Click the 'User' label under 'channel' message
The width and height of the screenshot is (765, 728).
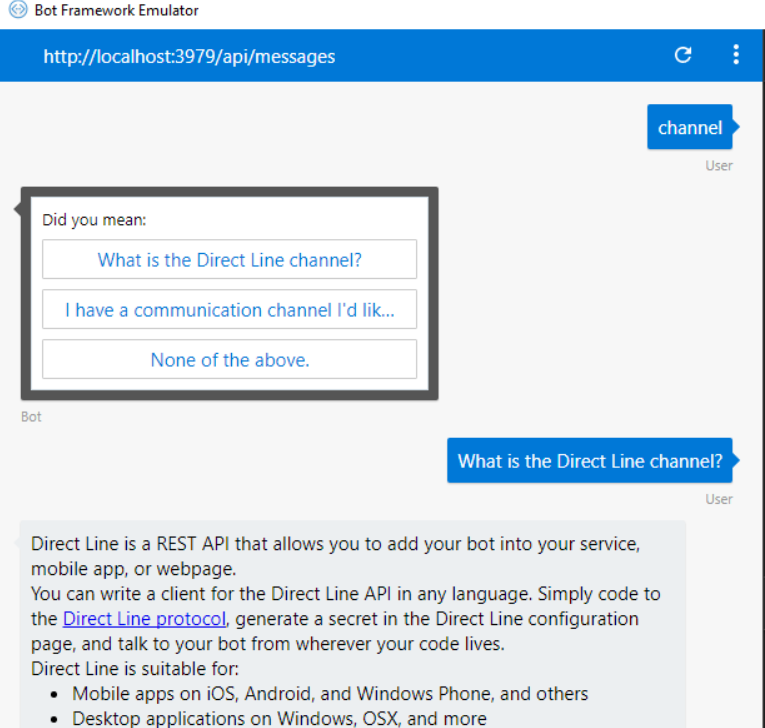(719, 165)
